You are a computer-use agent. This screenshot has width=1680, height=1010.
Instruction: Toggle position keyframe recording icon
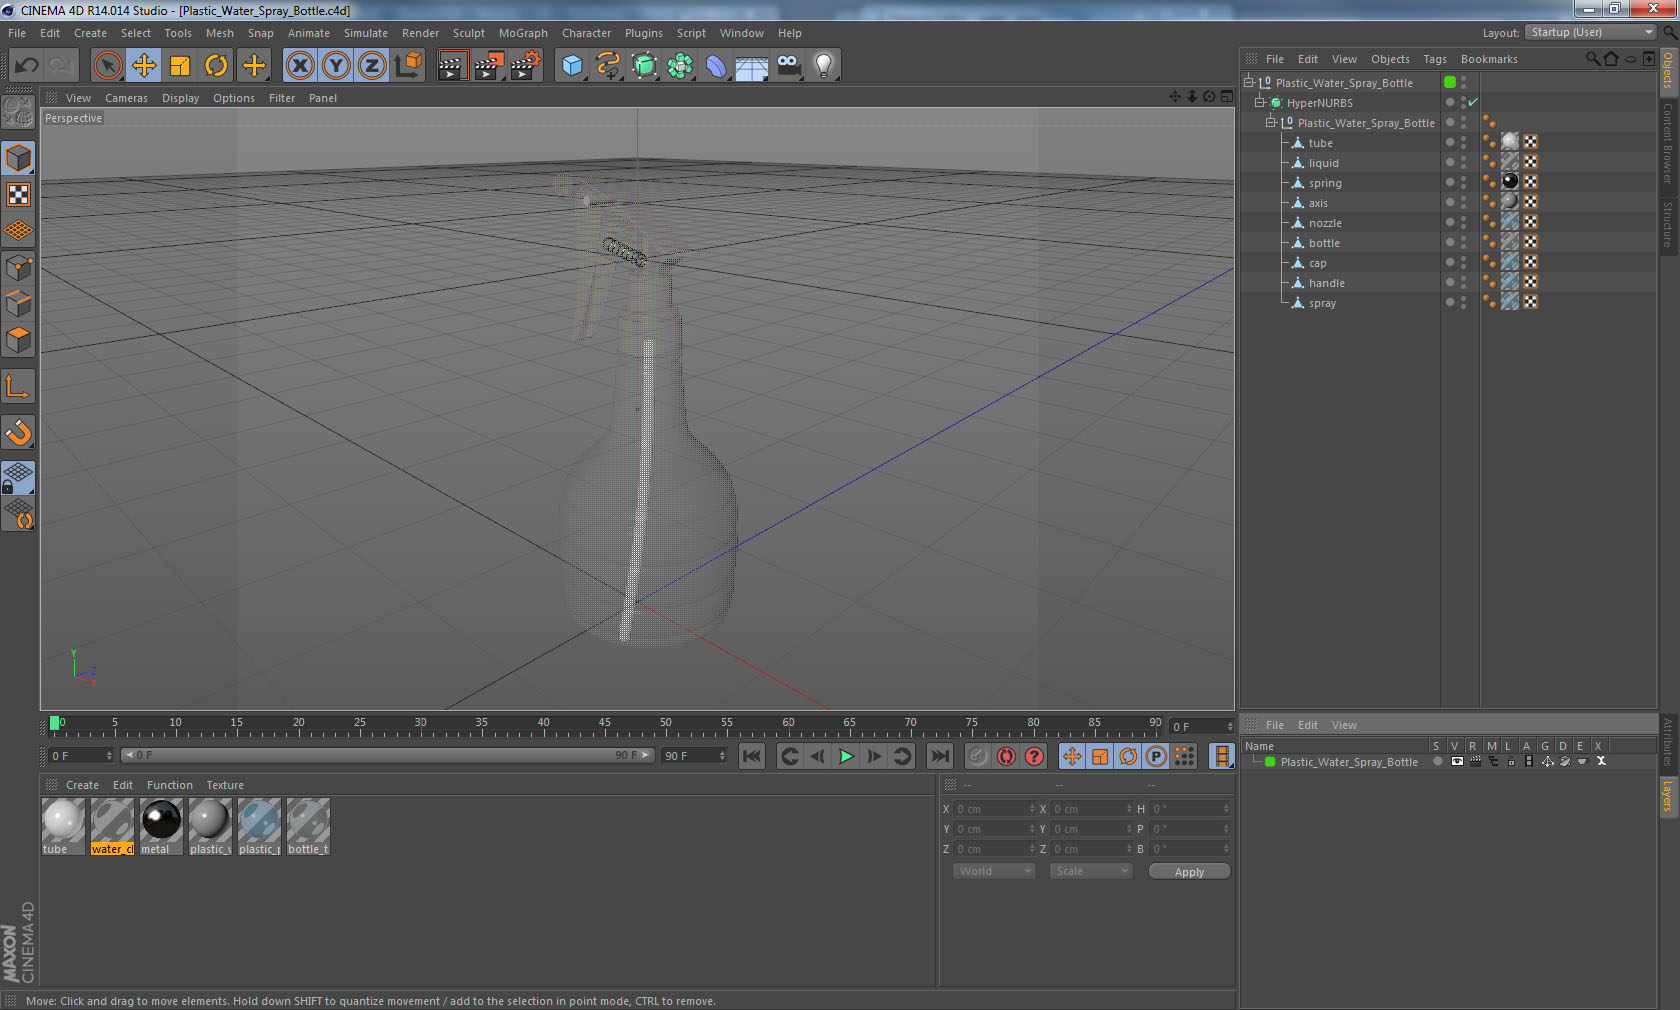(1072, 756)
